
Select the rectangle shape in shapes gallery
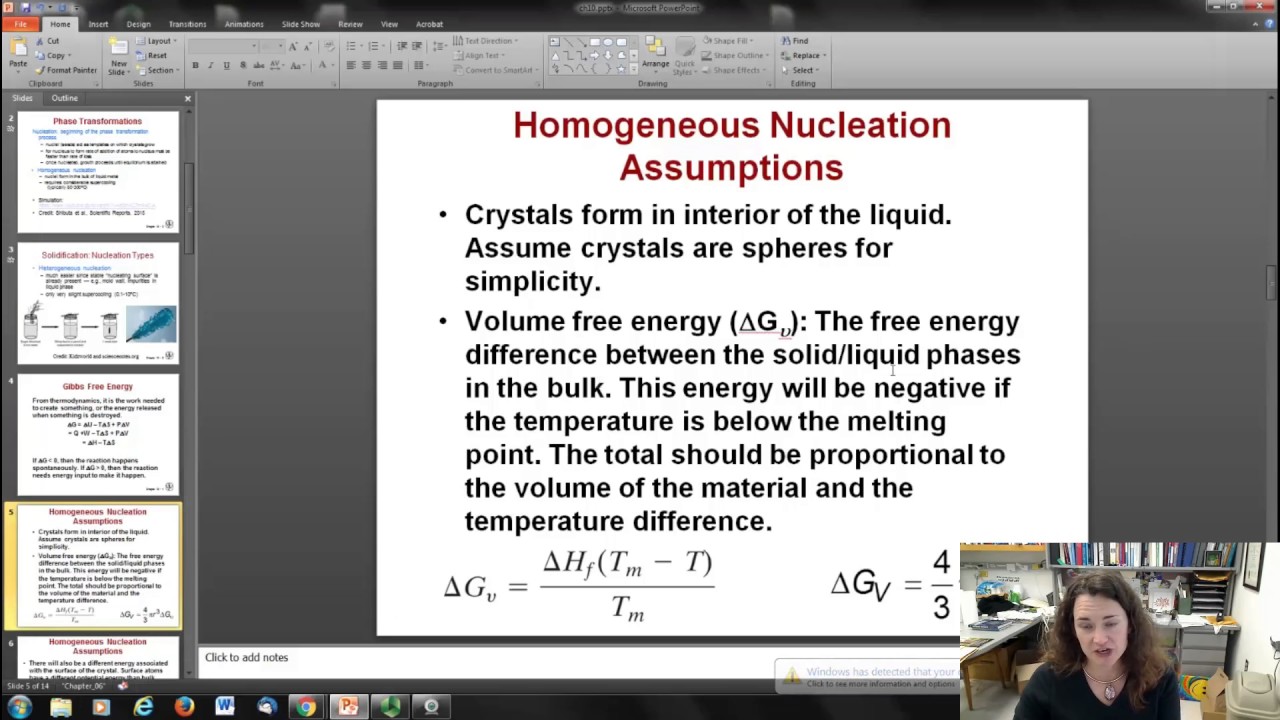click(x=595, y=42)
